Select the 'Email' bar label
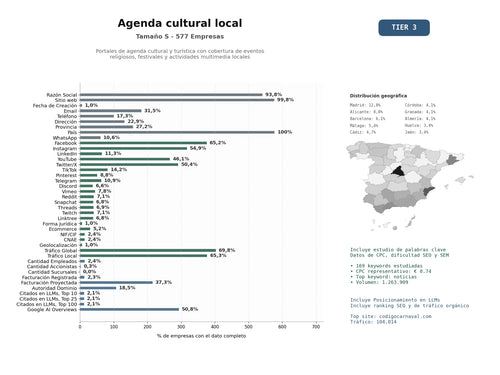The image size is (500, 375). tap(70, 111)
